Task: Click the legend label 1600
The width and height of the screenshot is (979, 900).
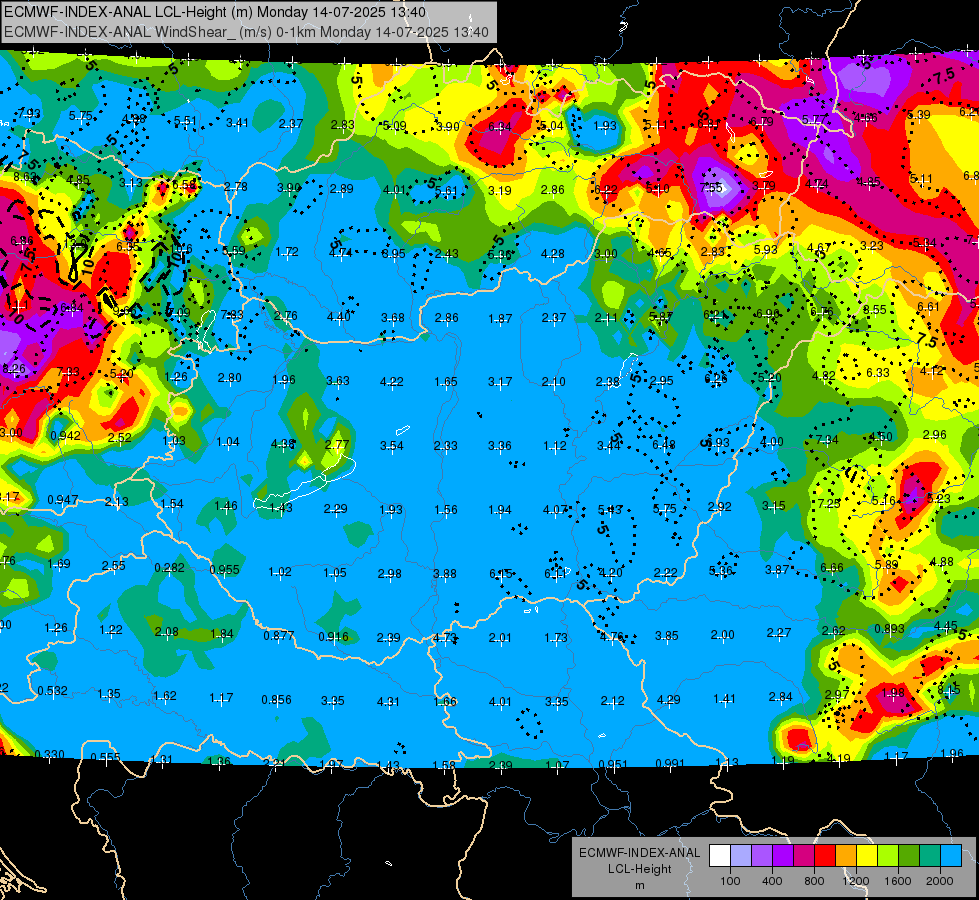Action: click(898, 881)
